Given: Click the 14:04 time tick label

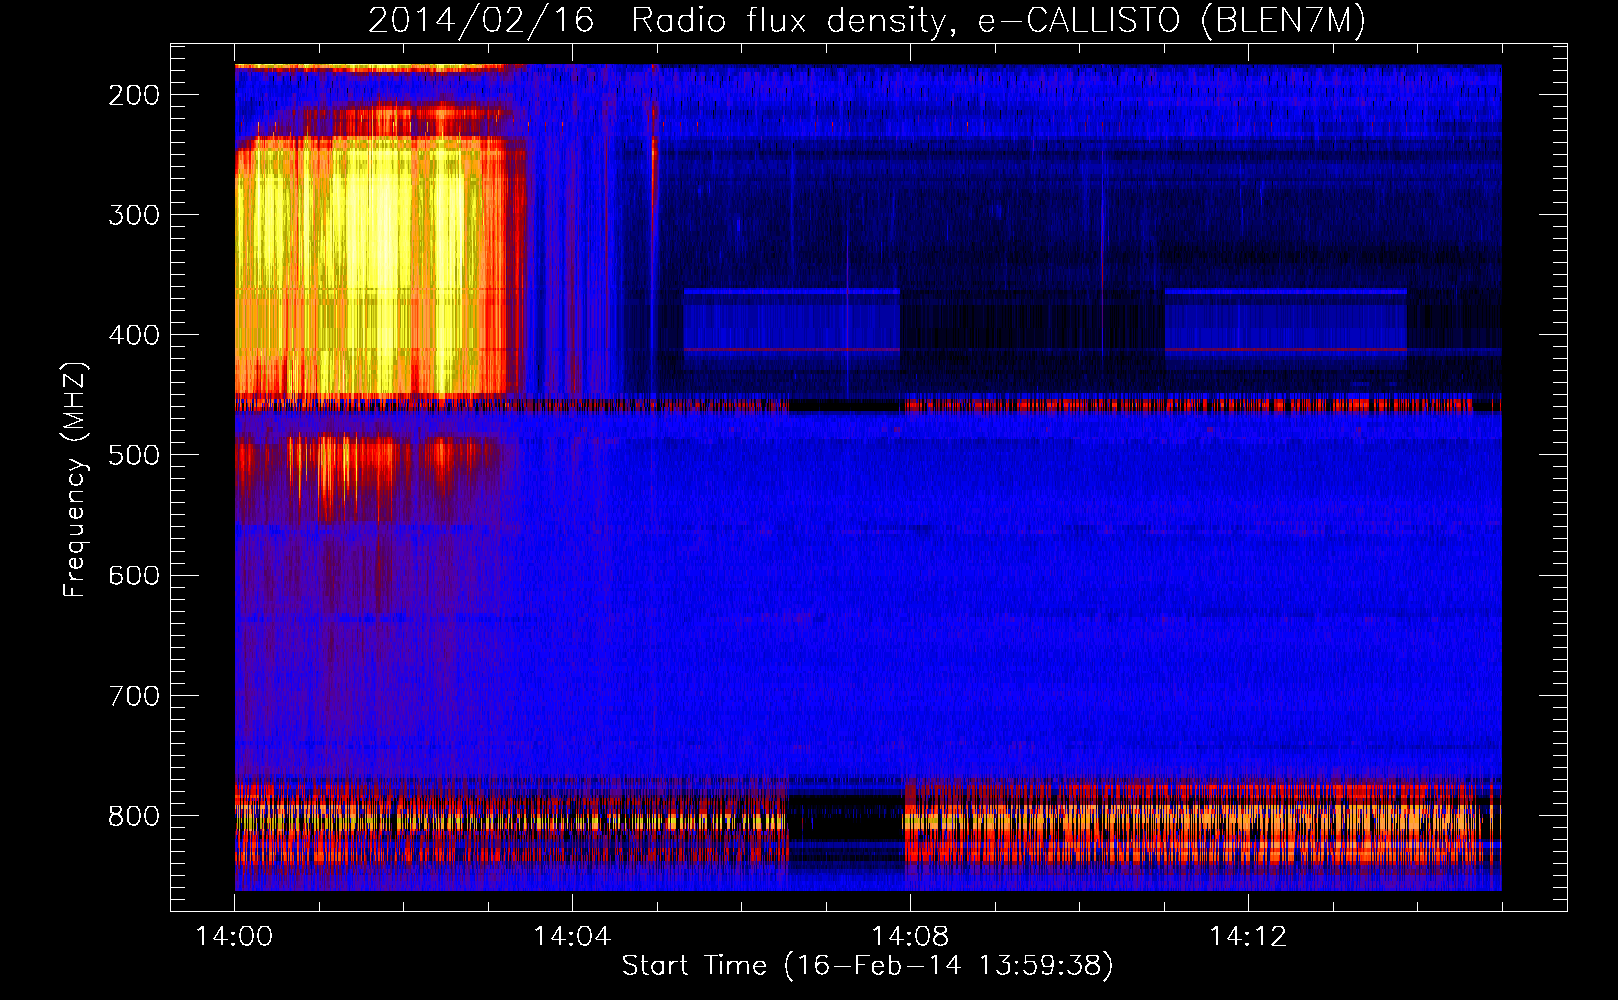Looking at the screenshot, I should click(572, 937).
